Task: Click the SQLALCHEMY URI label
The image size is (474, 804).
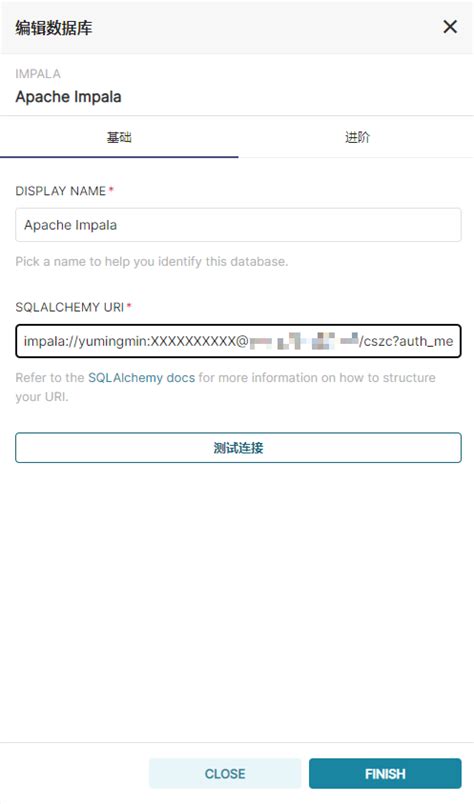Action: pyautogui.click(x=70, y=307)
